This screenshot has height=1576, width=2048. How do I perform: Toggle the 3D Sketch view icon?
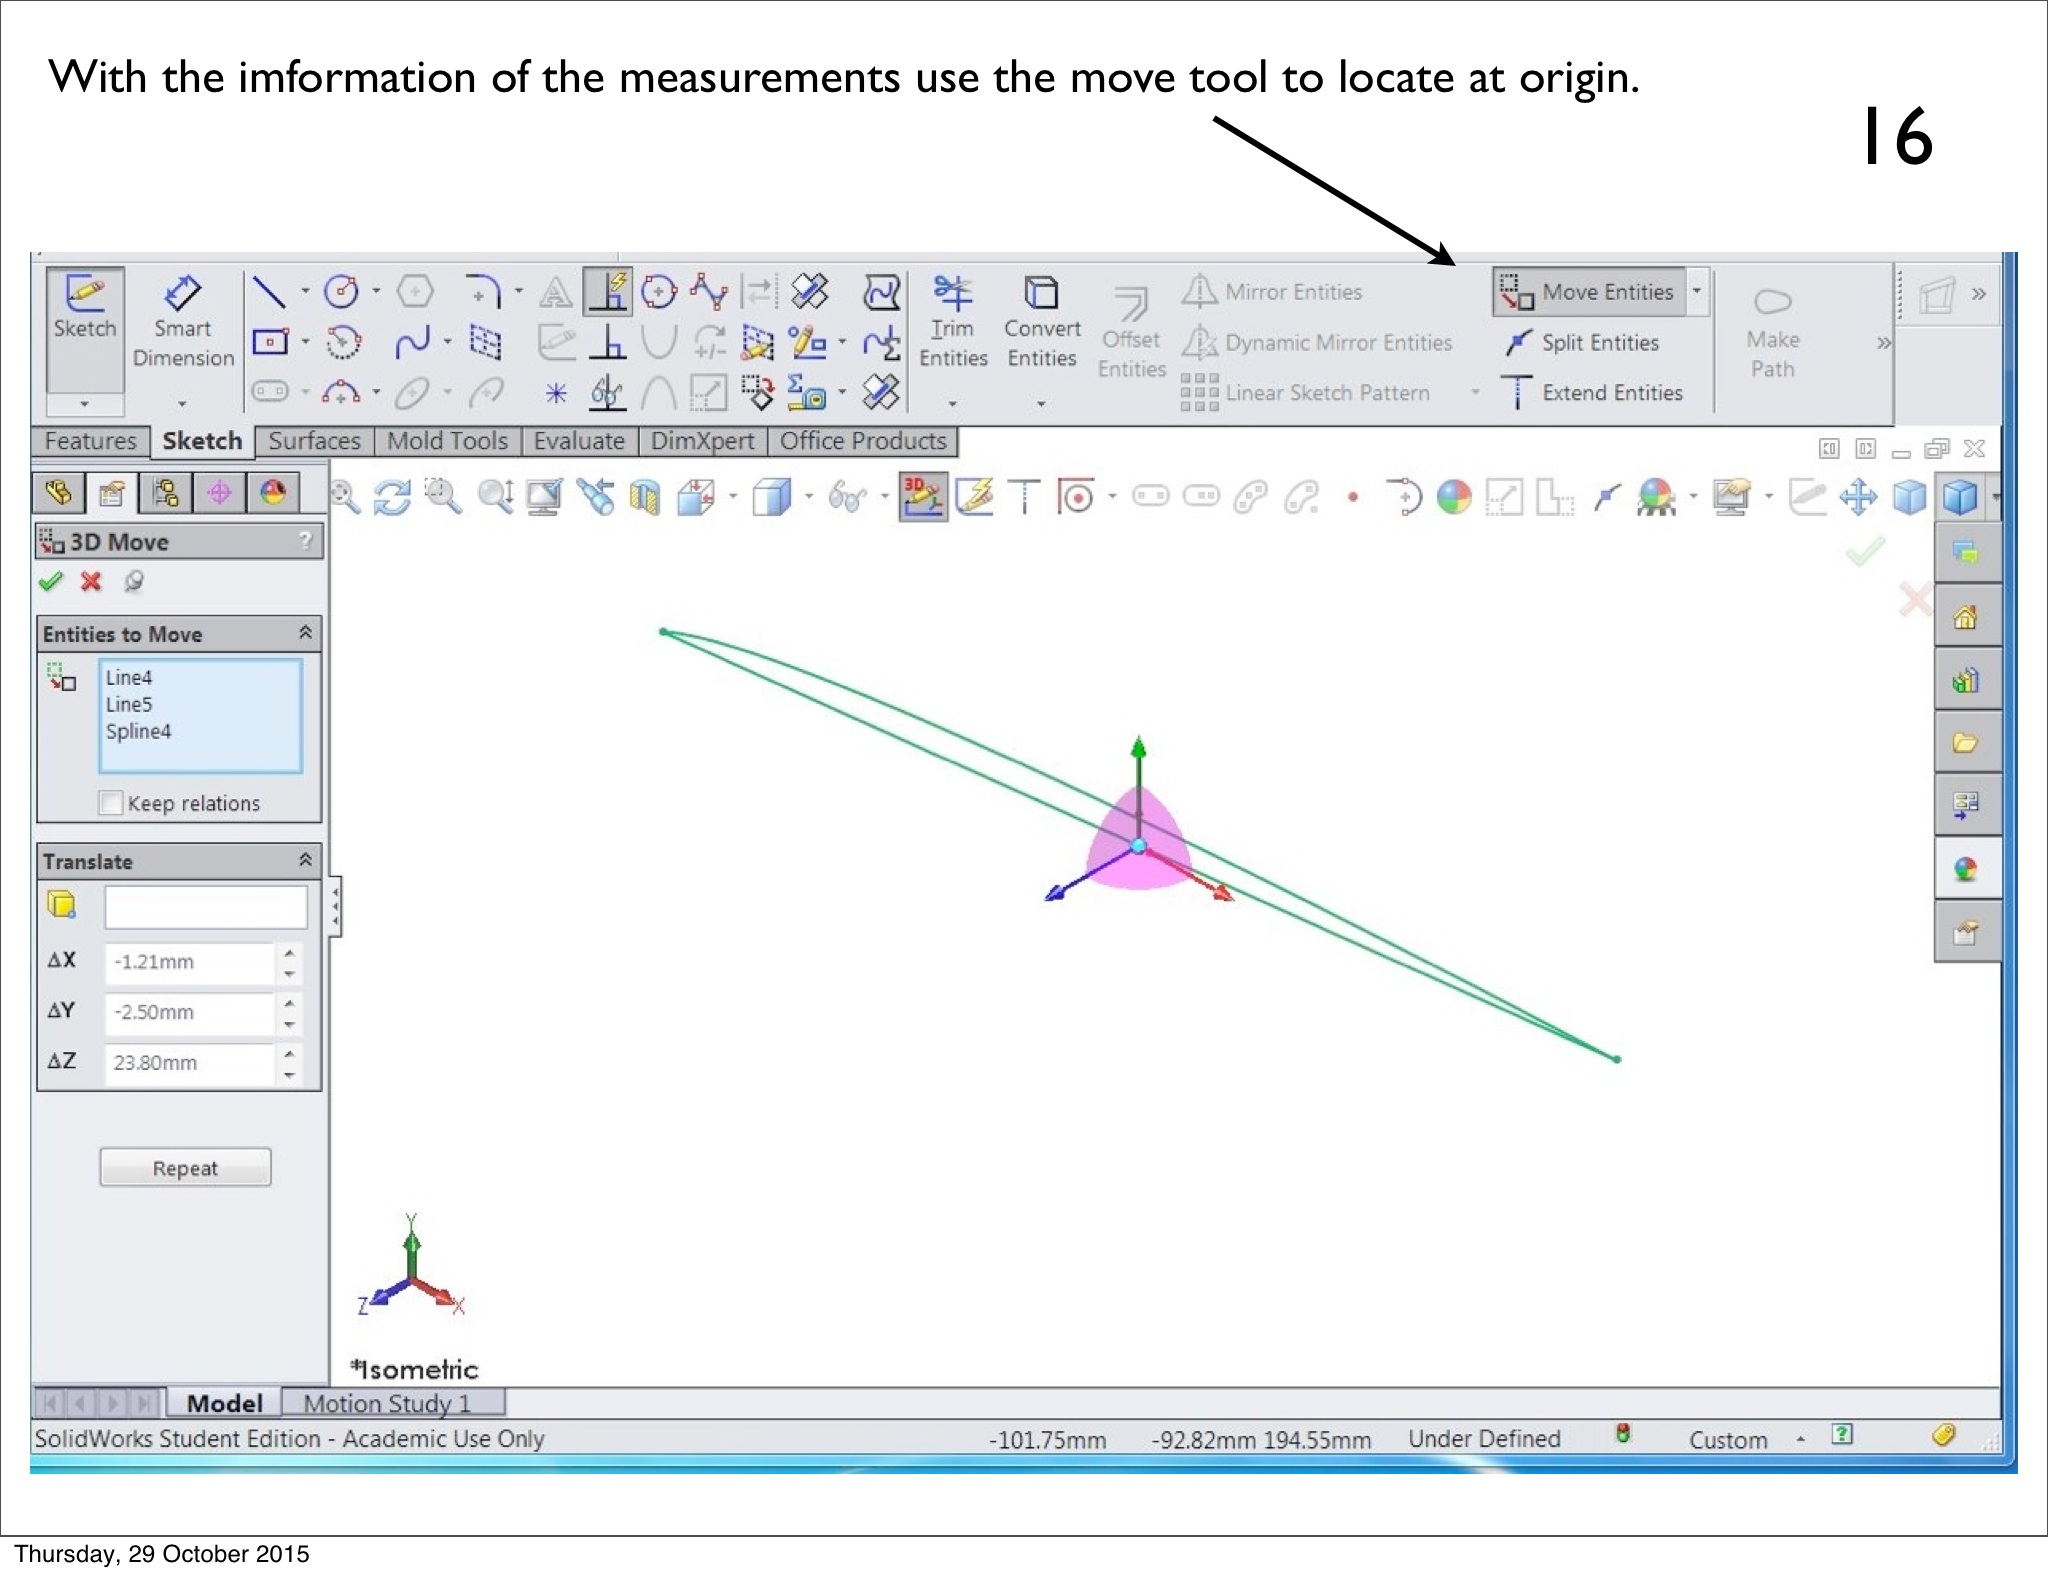921,497
